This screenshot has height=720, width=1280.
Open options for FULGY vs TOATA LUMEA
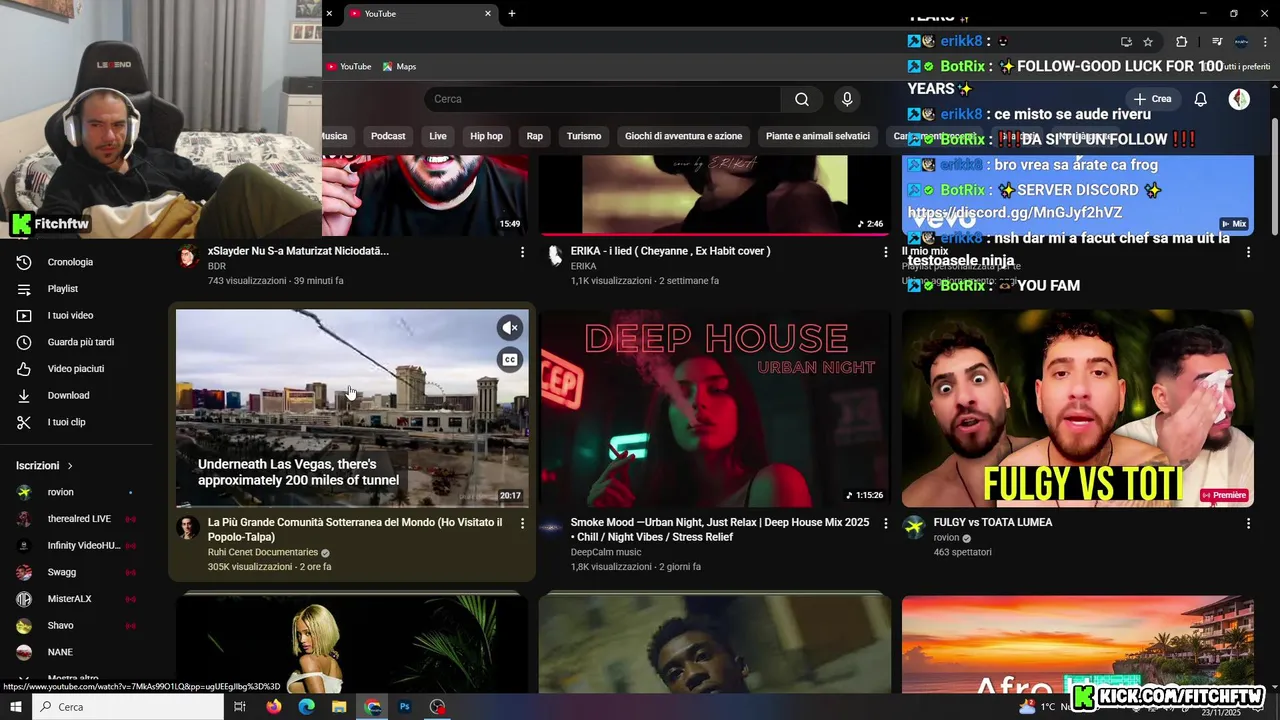pyautogui.click(x=1248, y=523)
